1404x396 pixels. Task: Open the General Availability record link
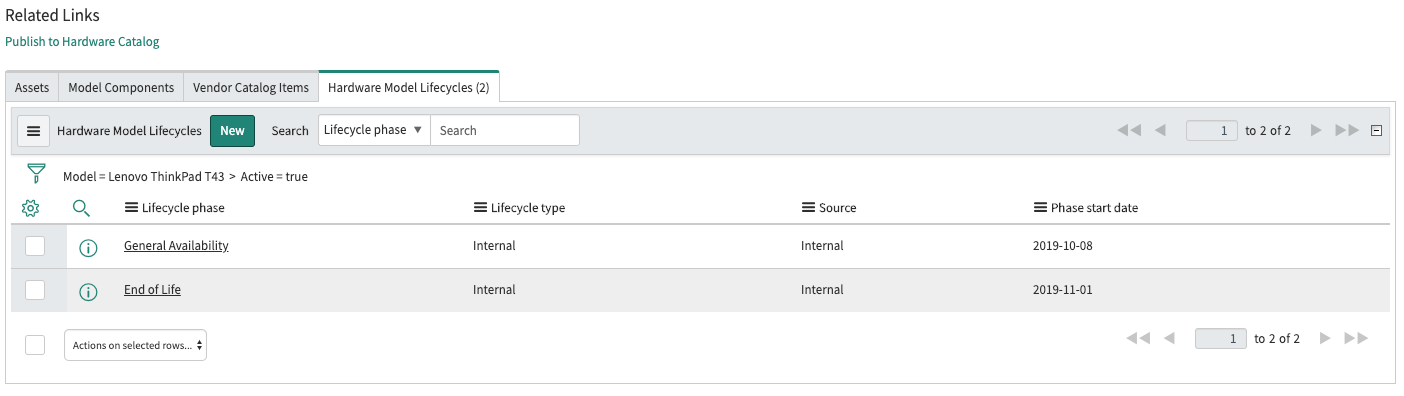click(x=176, y=246)
